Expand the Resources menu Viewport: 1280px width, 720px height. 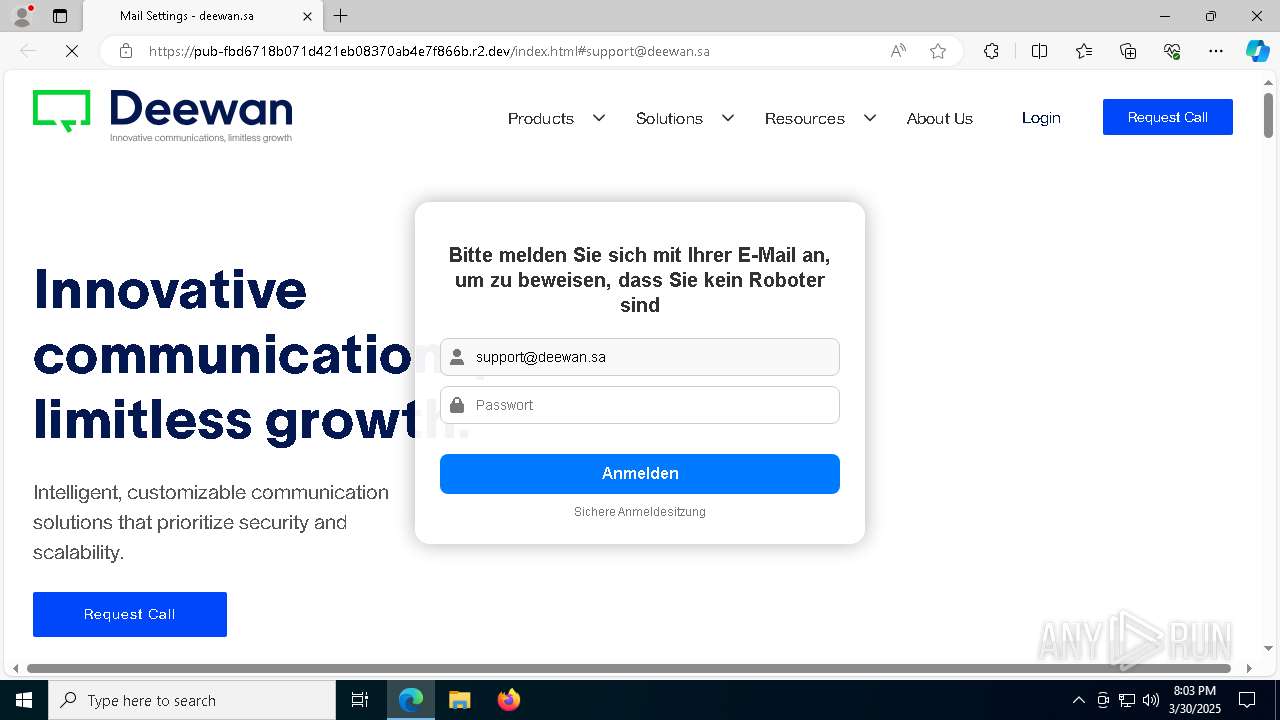coord(870,118)
